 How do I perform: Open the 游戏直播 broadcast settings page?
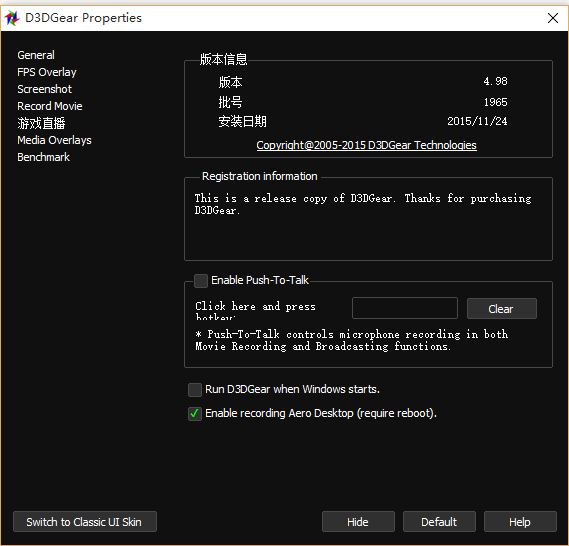(41, 123)
